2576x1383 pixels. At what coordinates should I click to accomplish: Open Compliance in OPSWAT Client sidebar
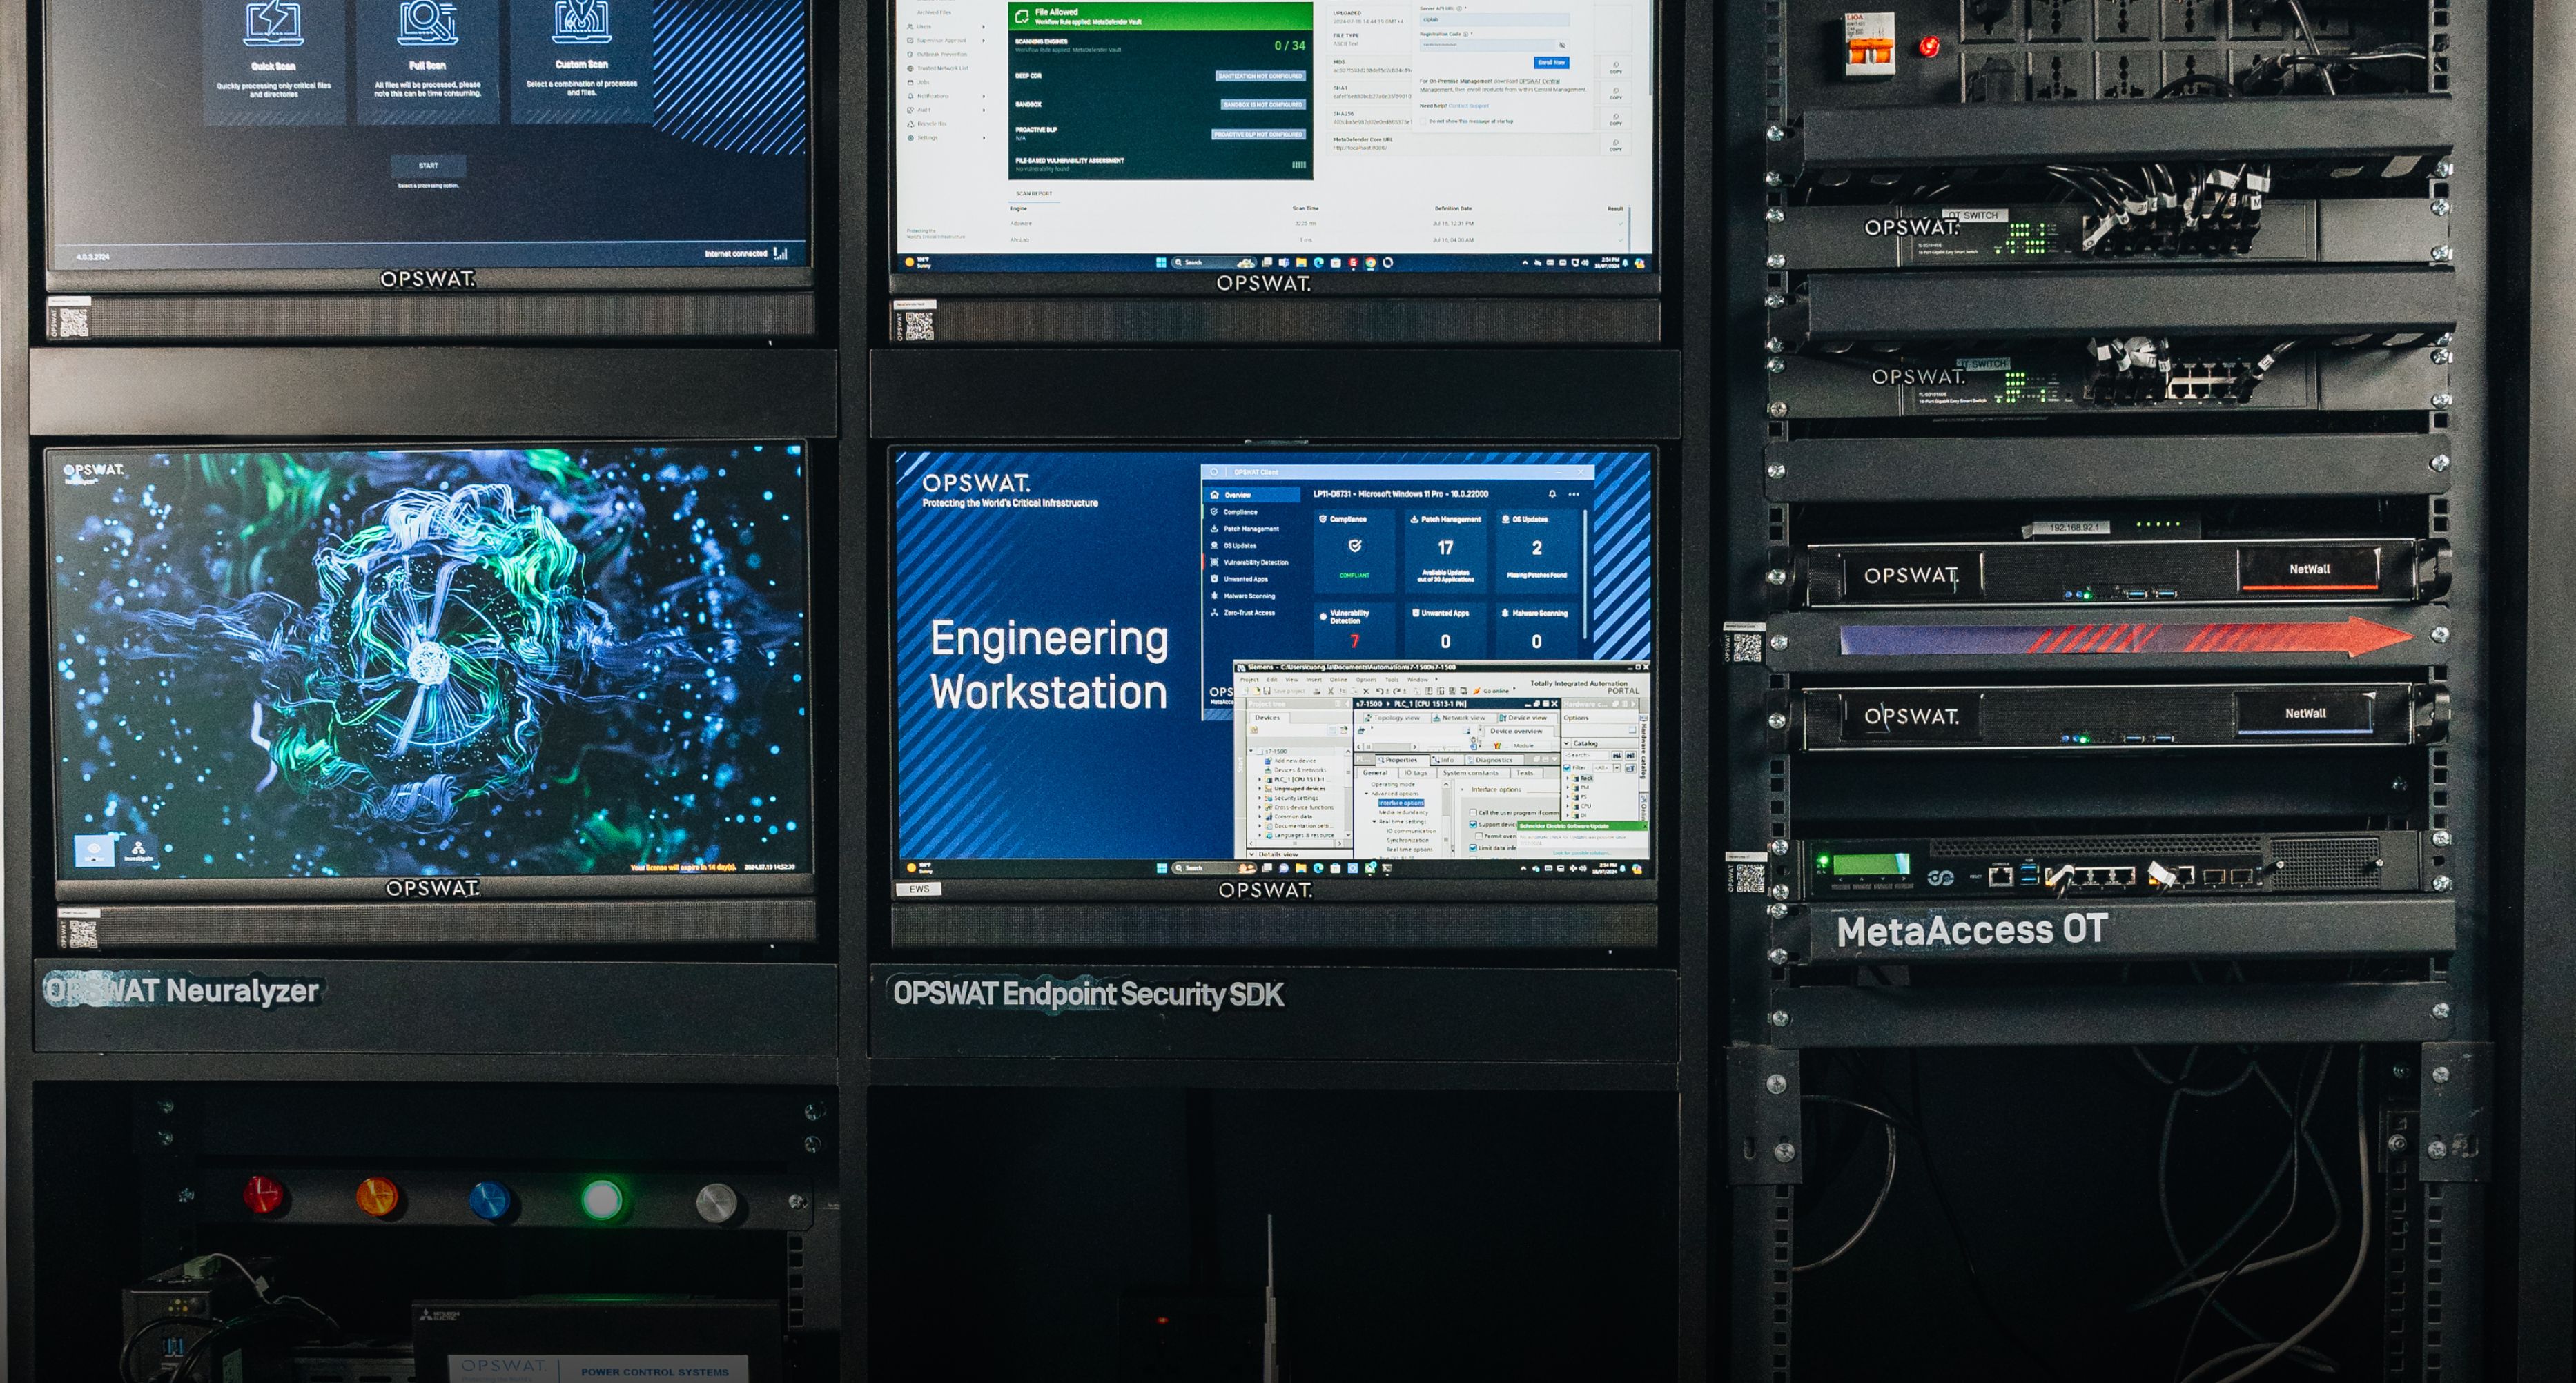pyautogui.click(x=1252, y=512)
